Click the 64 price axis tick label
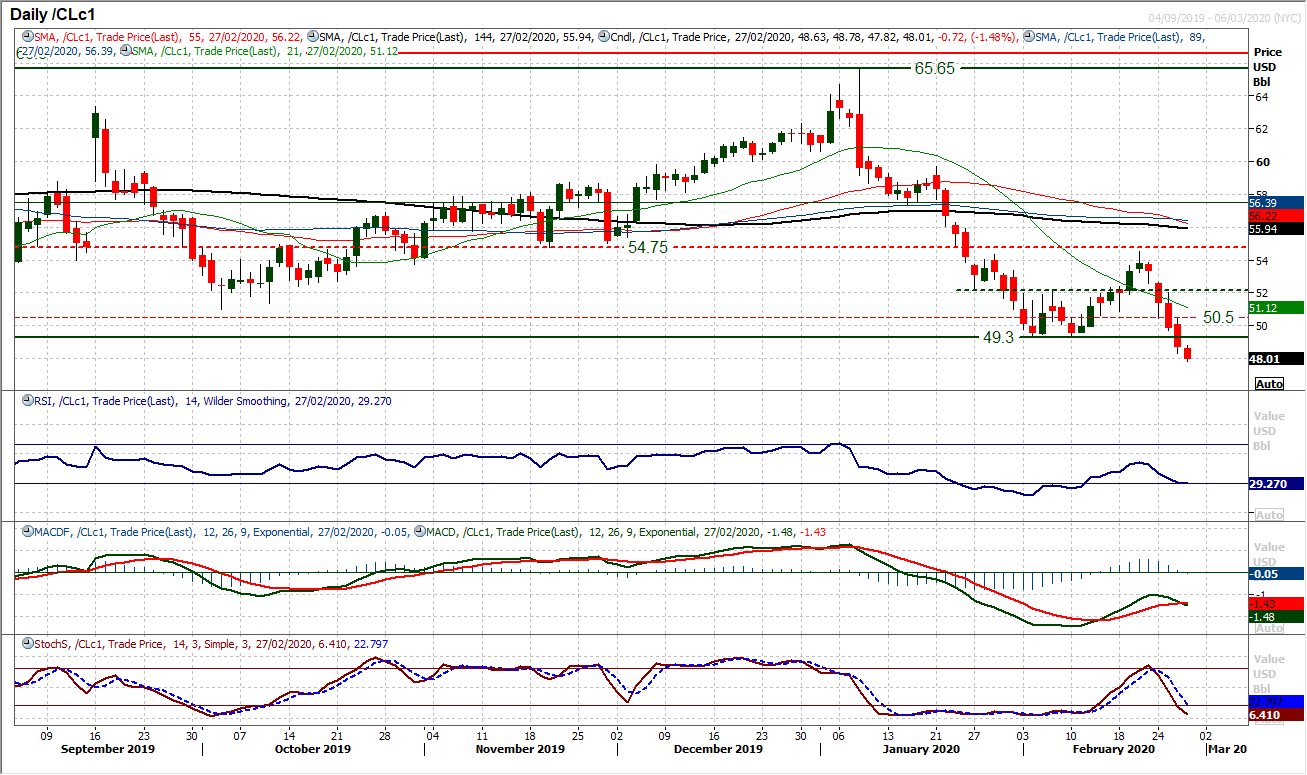The image size is (1307, 775). coord(1262,97)
